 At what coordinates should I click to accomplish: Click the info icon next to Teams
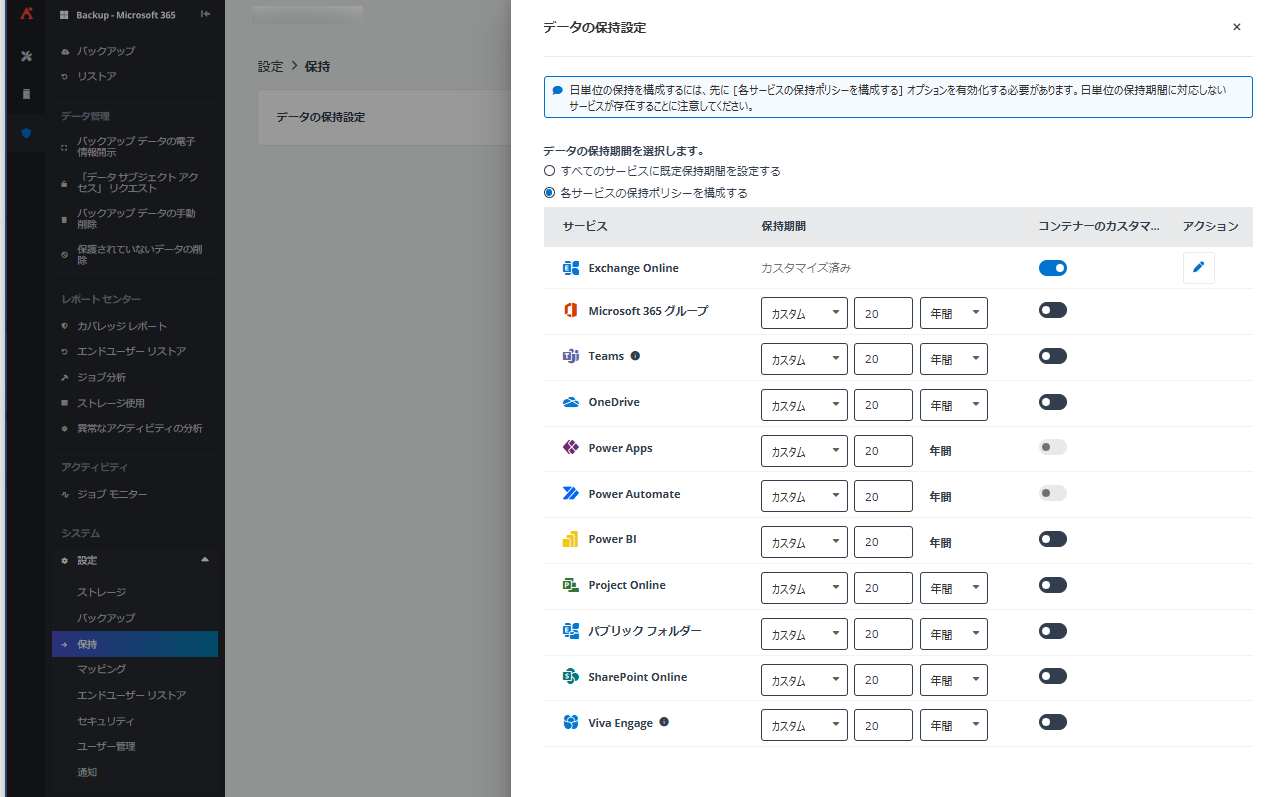tap(635, 356)
